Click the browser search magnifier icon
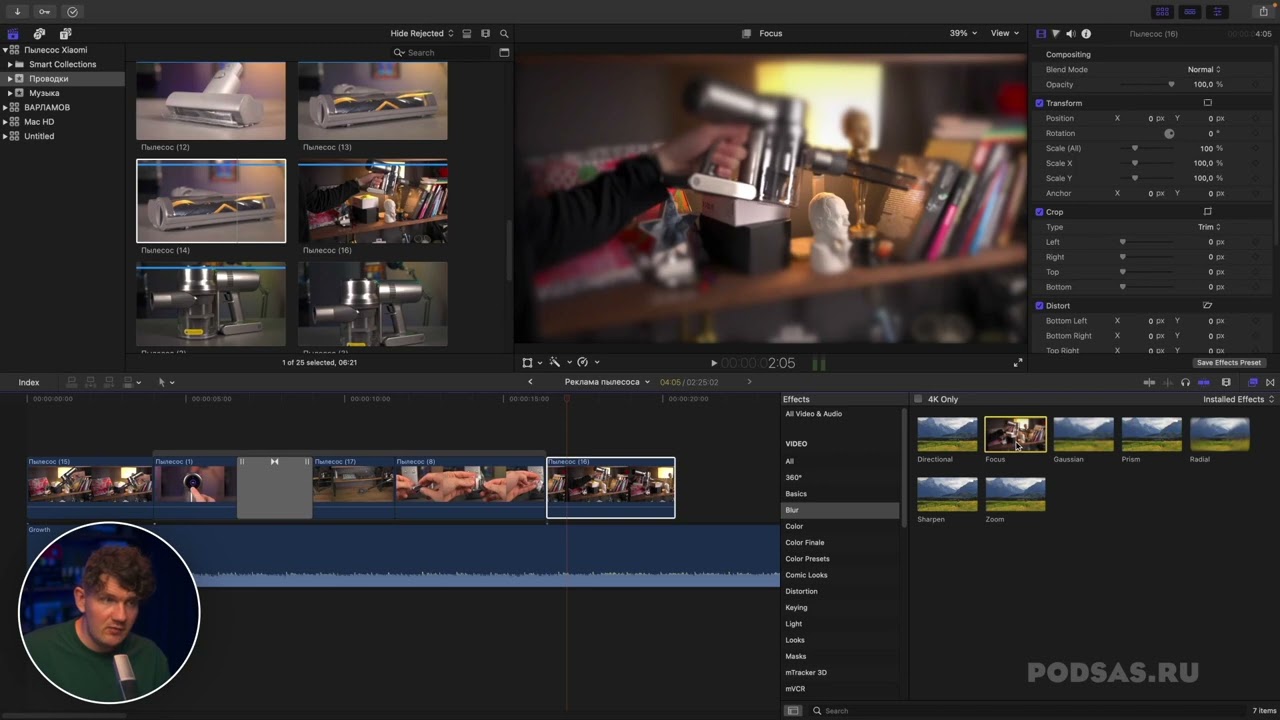 pos(504,34)
